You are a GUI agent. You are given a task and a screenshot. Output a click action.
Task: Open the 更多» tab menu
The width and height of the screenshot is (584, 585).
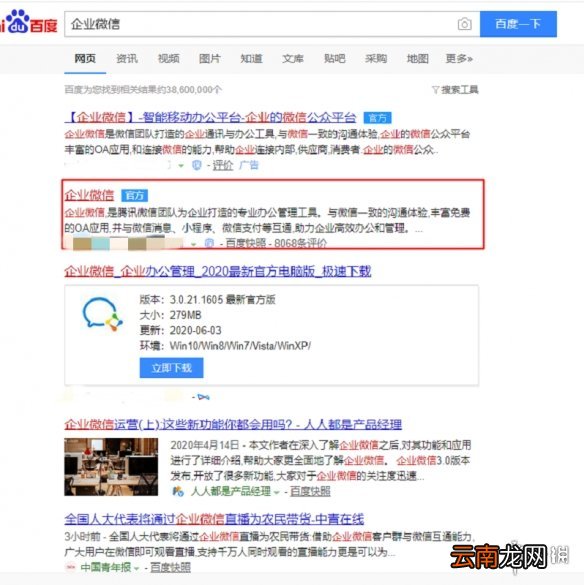click(459, 59)
